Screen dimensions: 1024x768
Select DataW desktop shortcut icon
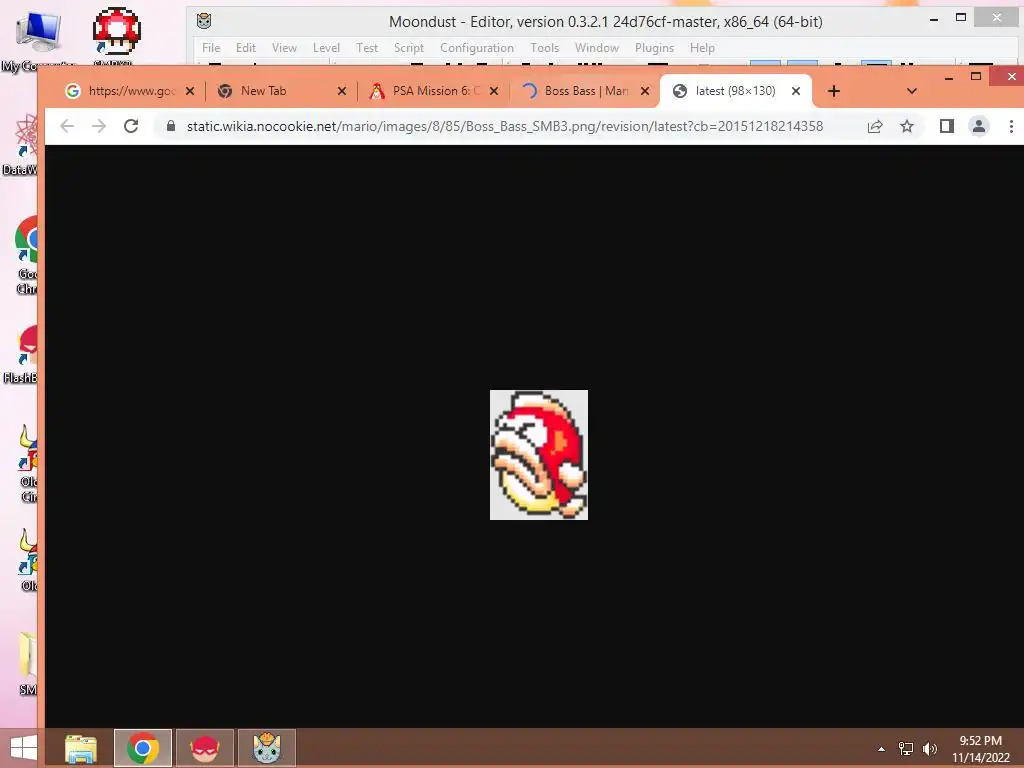tap(21, 145)
